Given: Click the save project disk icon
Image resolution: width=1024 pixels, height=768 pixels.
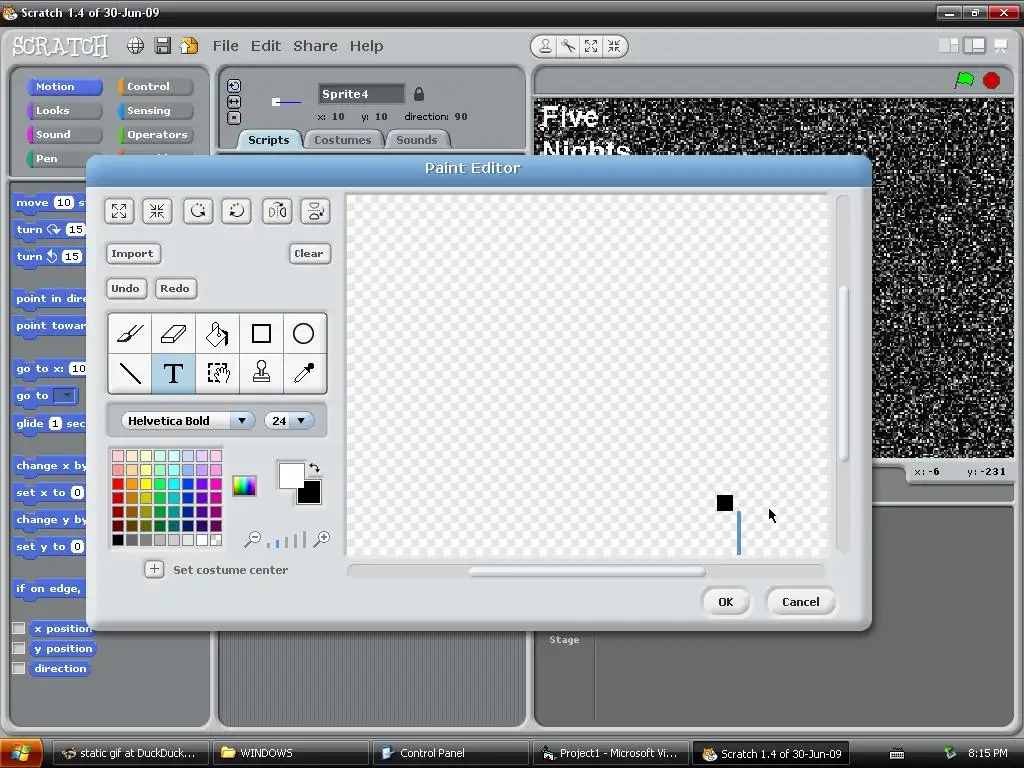Looking at the screenshot, I should [163, 46].
